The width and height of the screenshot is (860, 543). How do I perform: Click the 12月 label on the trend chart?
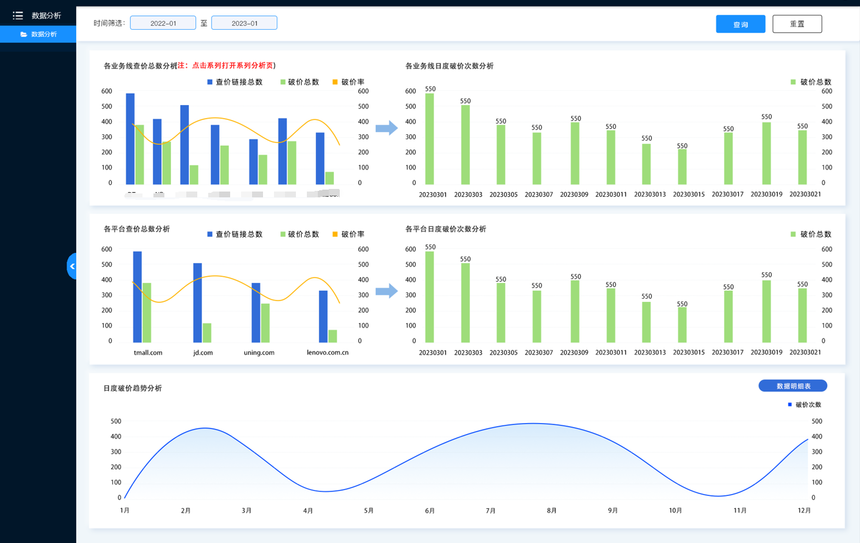[804, 511]
